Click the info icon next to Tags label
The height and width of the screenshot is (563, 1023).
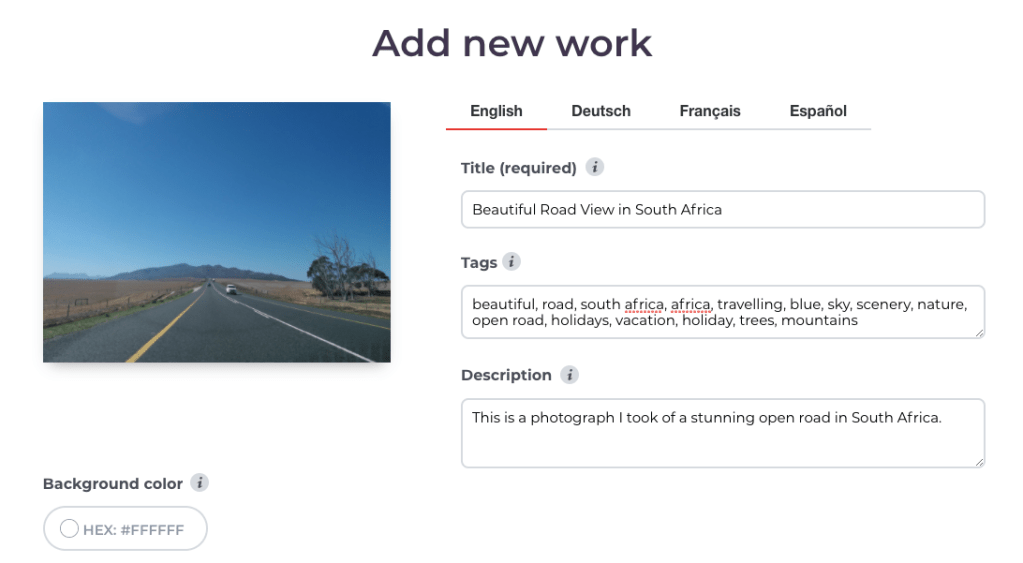[511, 262]
